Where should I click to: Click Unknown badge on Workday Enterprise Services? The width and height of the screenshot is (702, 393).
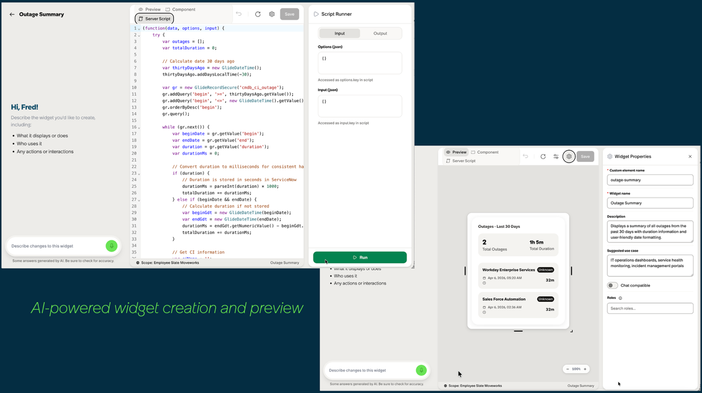click(x=545, y=270)
